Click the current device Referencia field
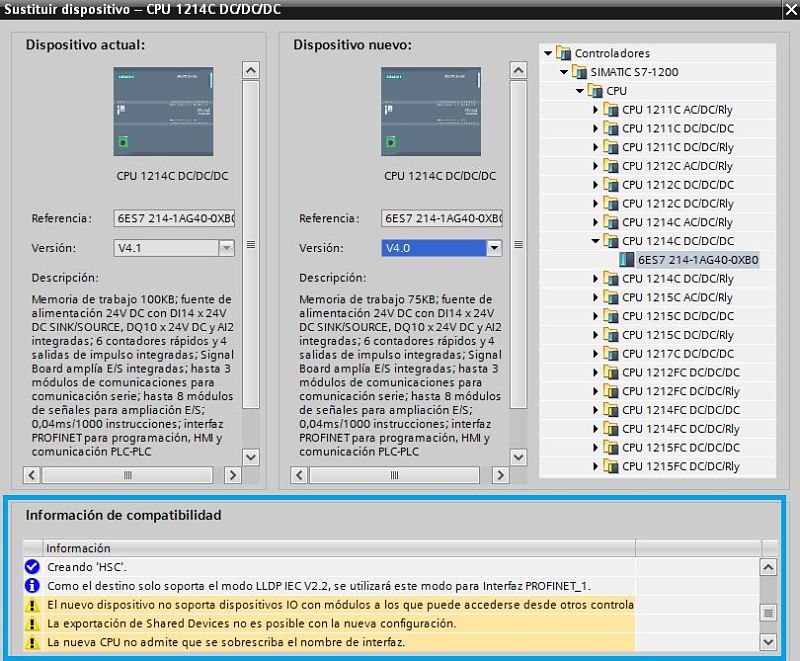 (174, 218)
